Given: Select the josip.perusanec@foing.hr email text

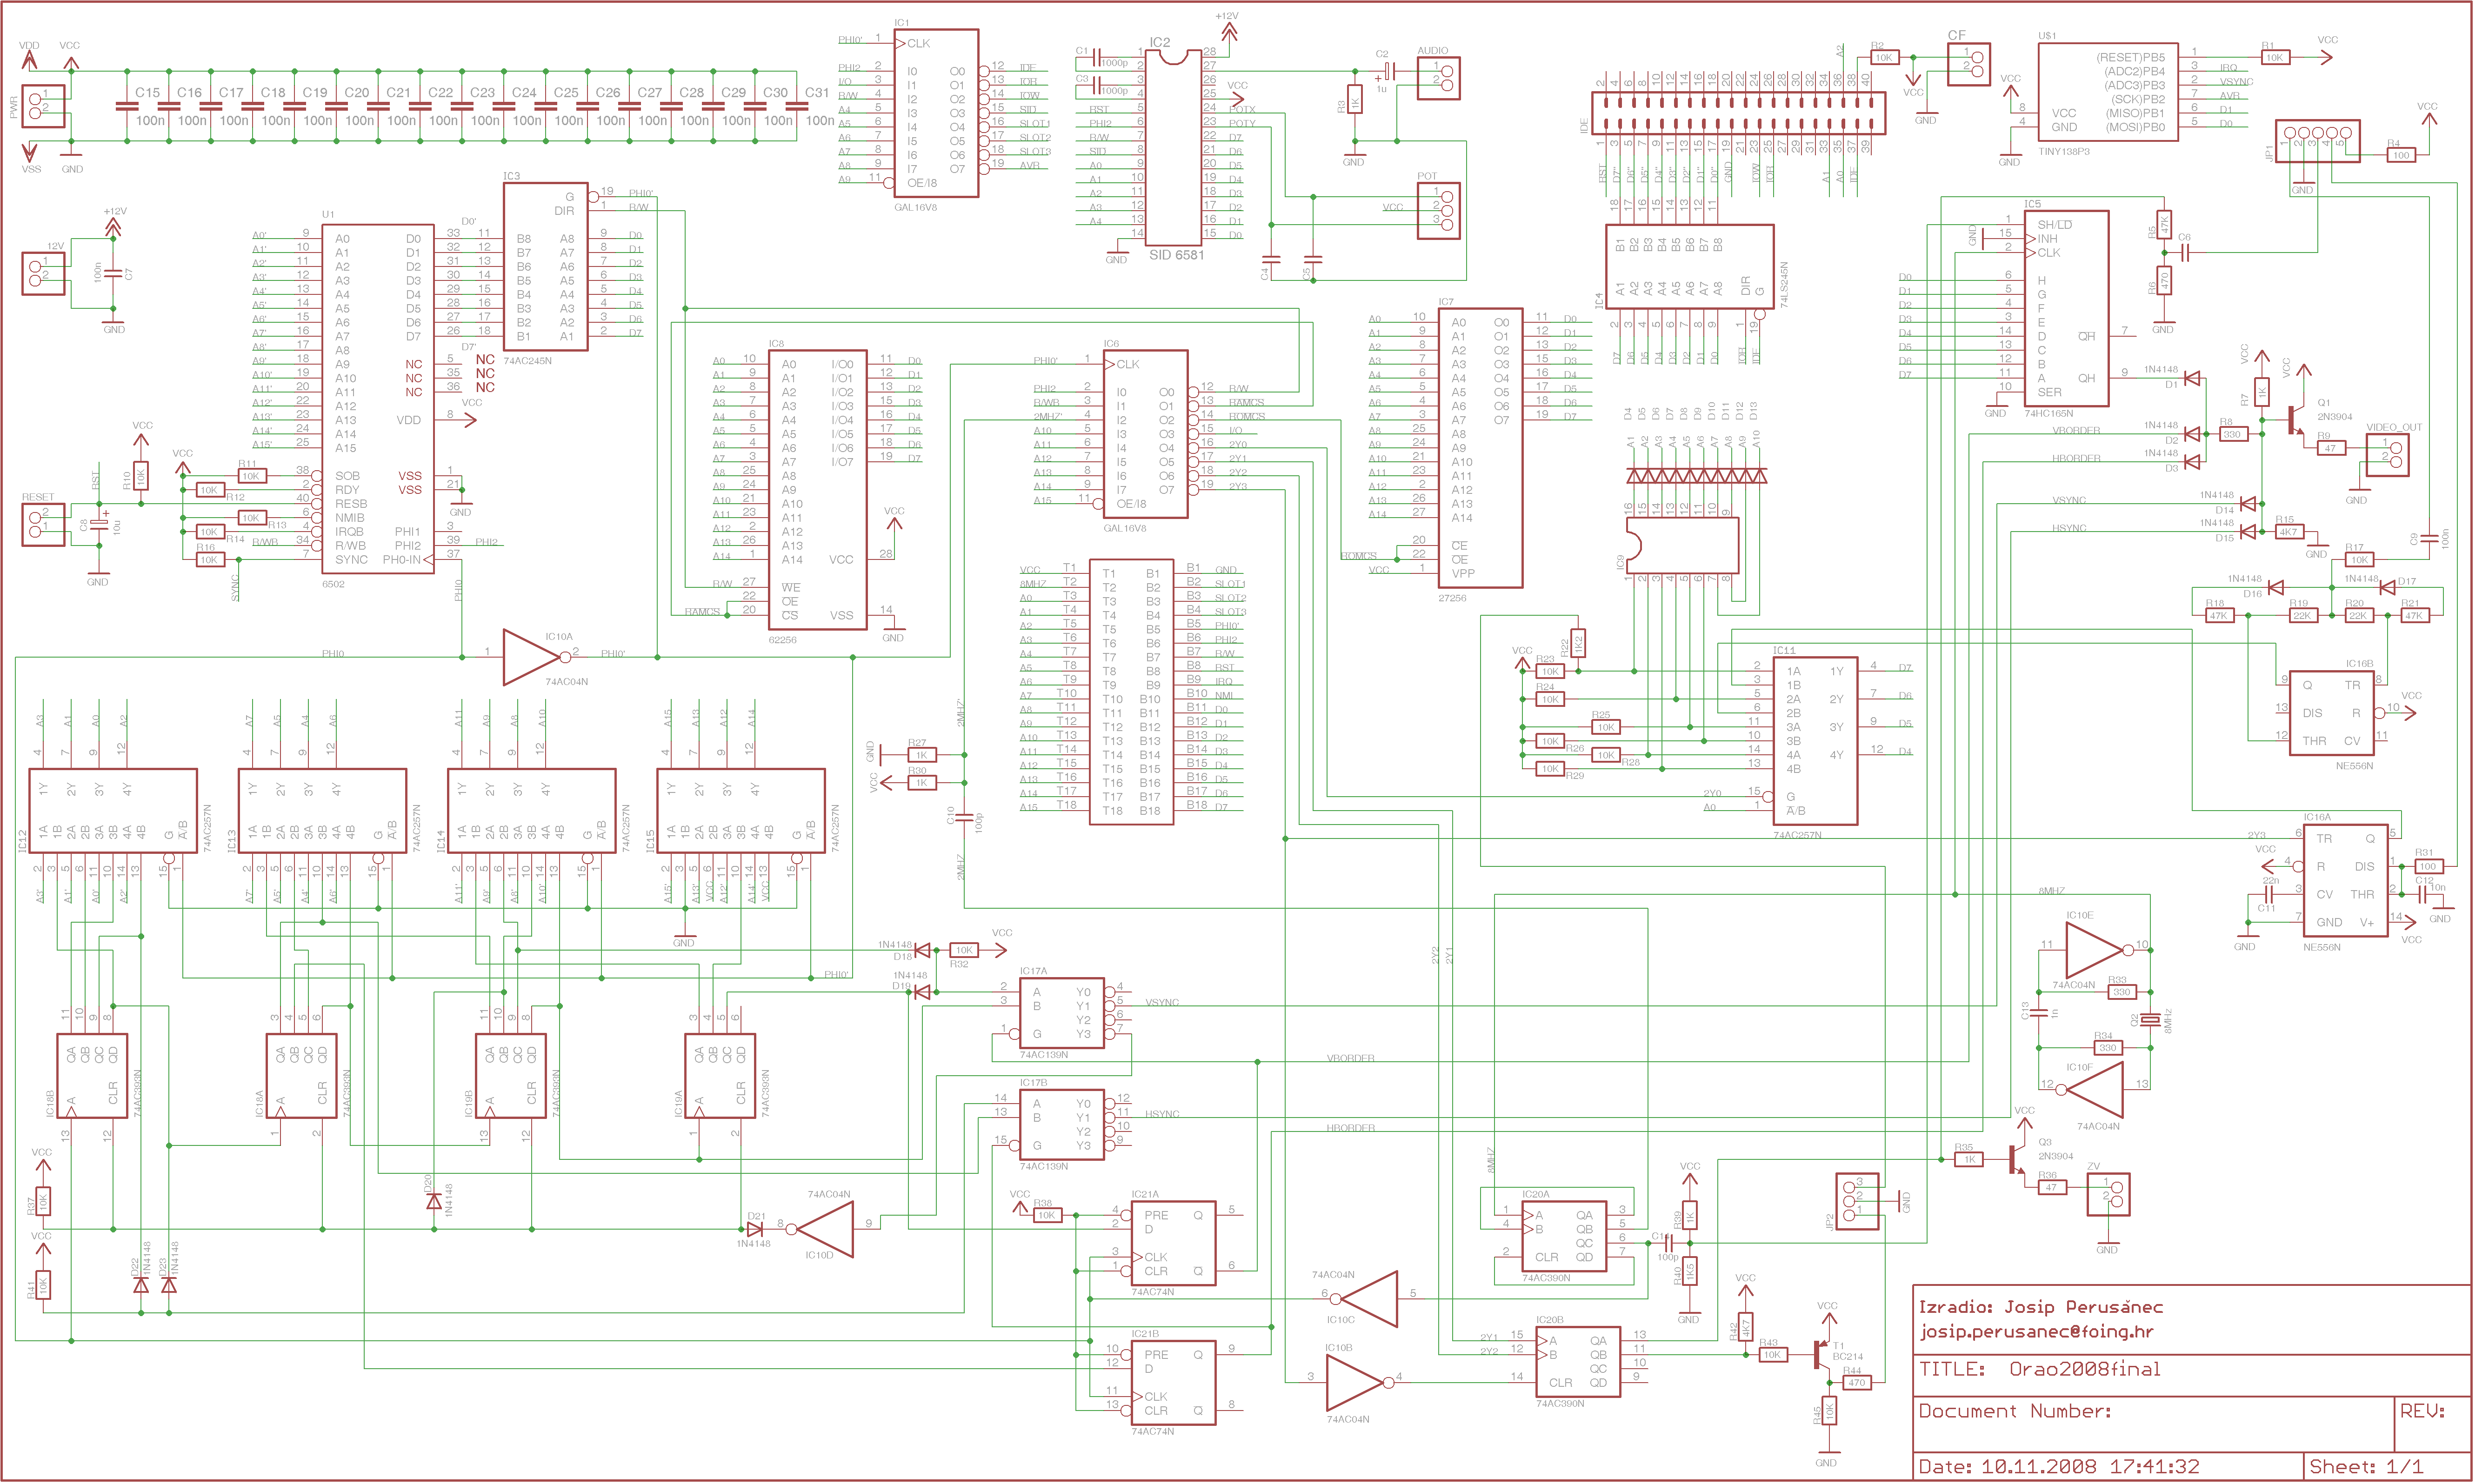Looking at the screenshot, I should click(x=2036, y=1332).
